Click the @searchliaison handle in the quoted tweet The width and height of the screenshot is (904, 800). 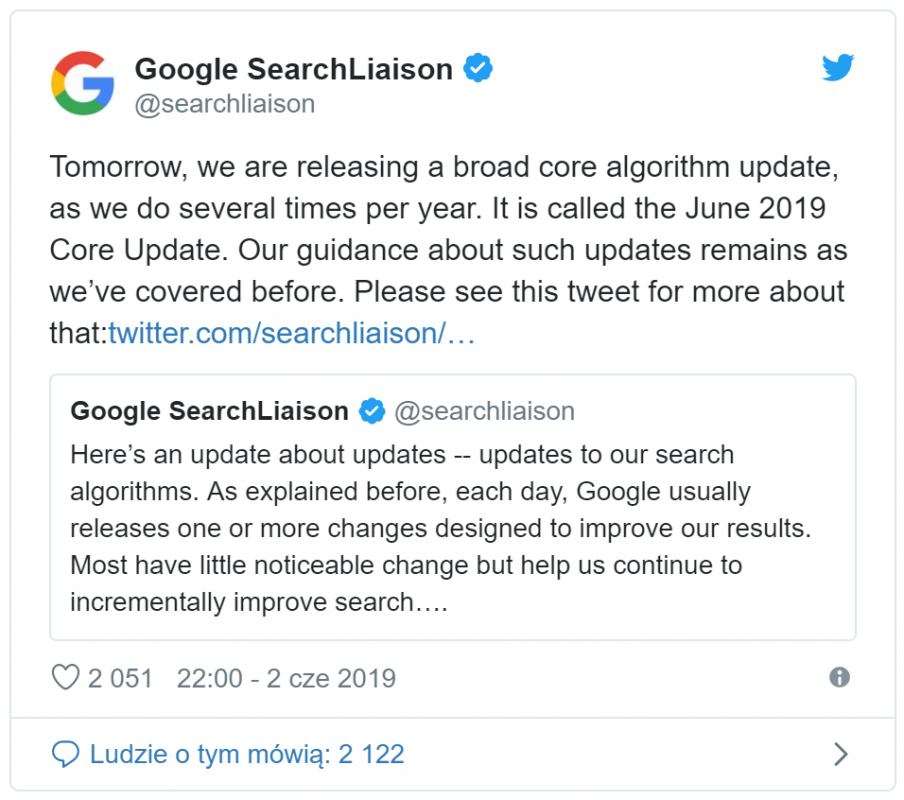click(484, 411)
